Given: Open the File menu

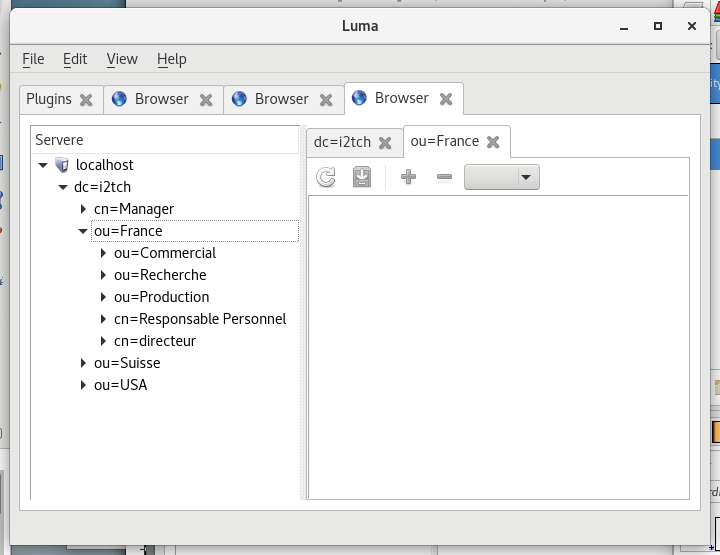Looking at the screenshot, I should click(x=33, y=59).
